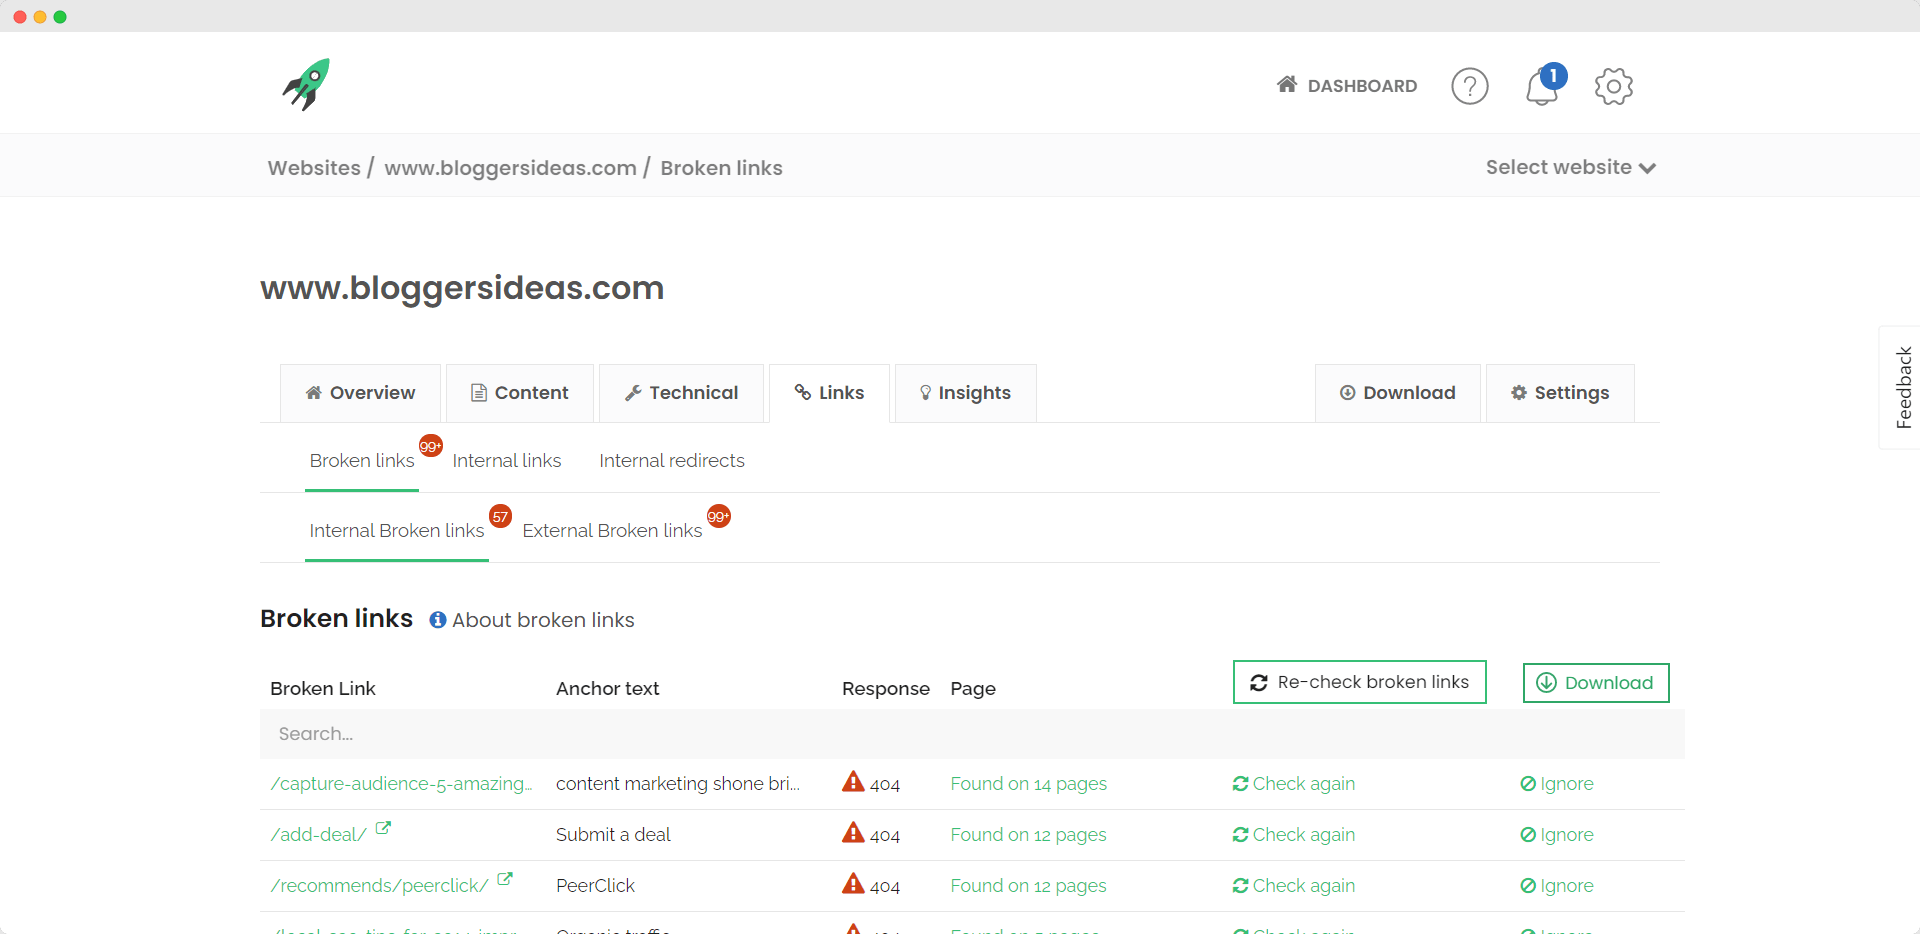Open the gear settings icon in header

tap(1614, 86)
